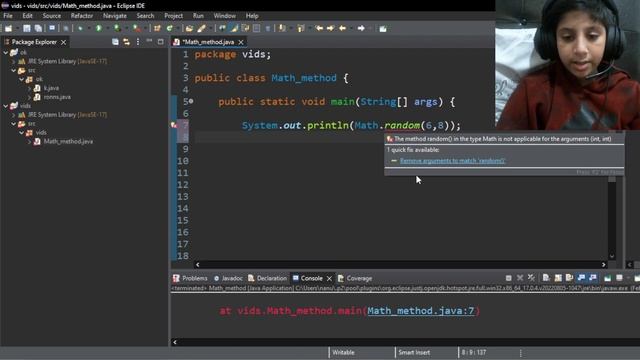Click the Collapse All icon in Package Explorer

115,42
